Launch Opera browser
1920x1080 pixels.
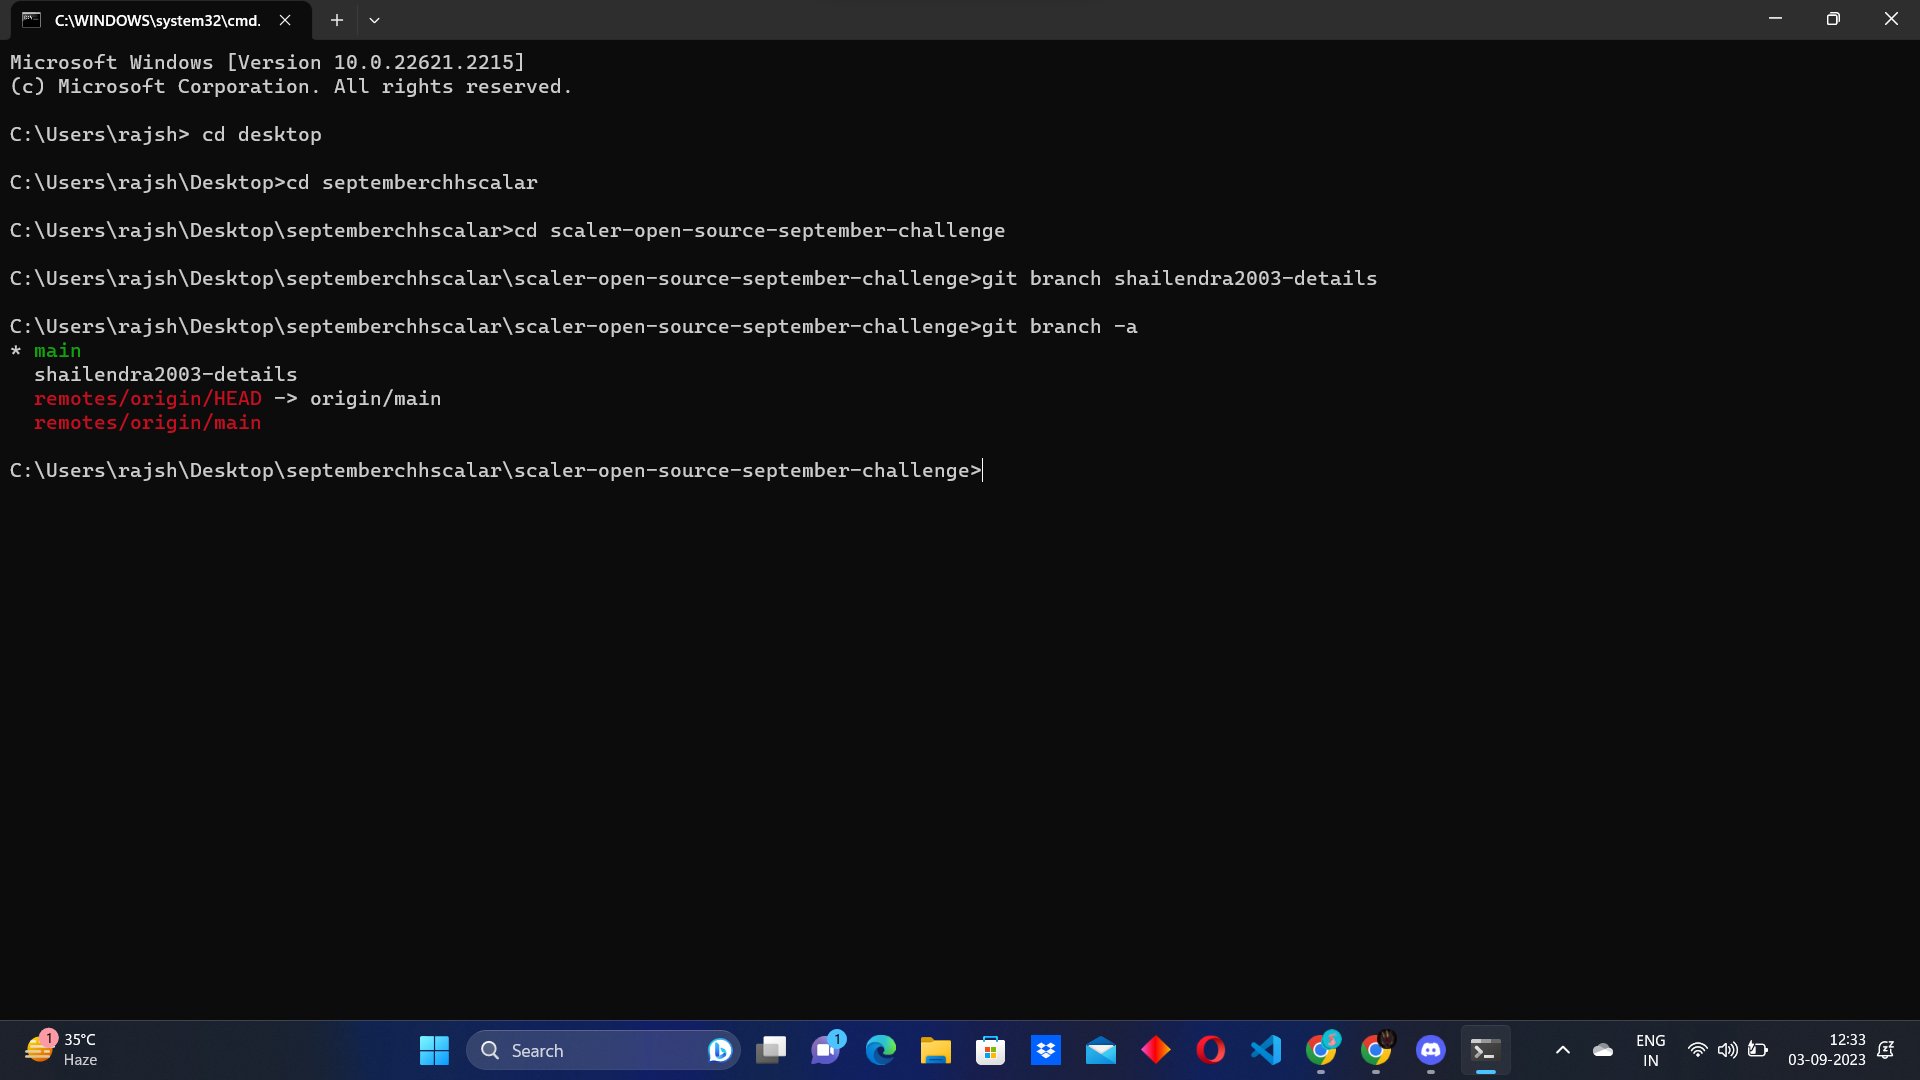pyautogui.click(x=1211, y=1050)
